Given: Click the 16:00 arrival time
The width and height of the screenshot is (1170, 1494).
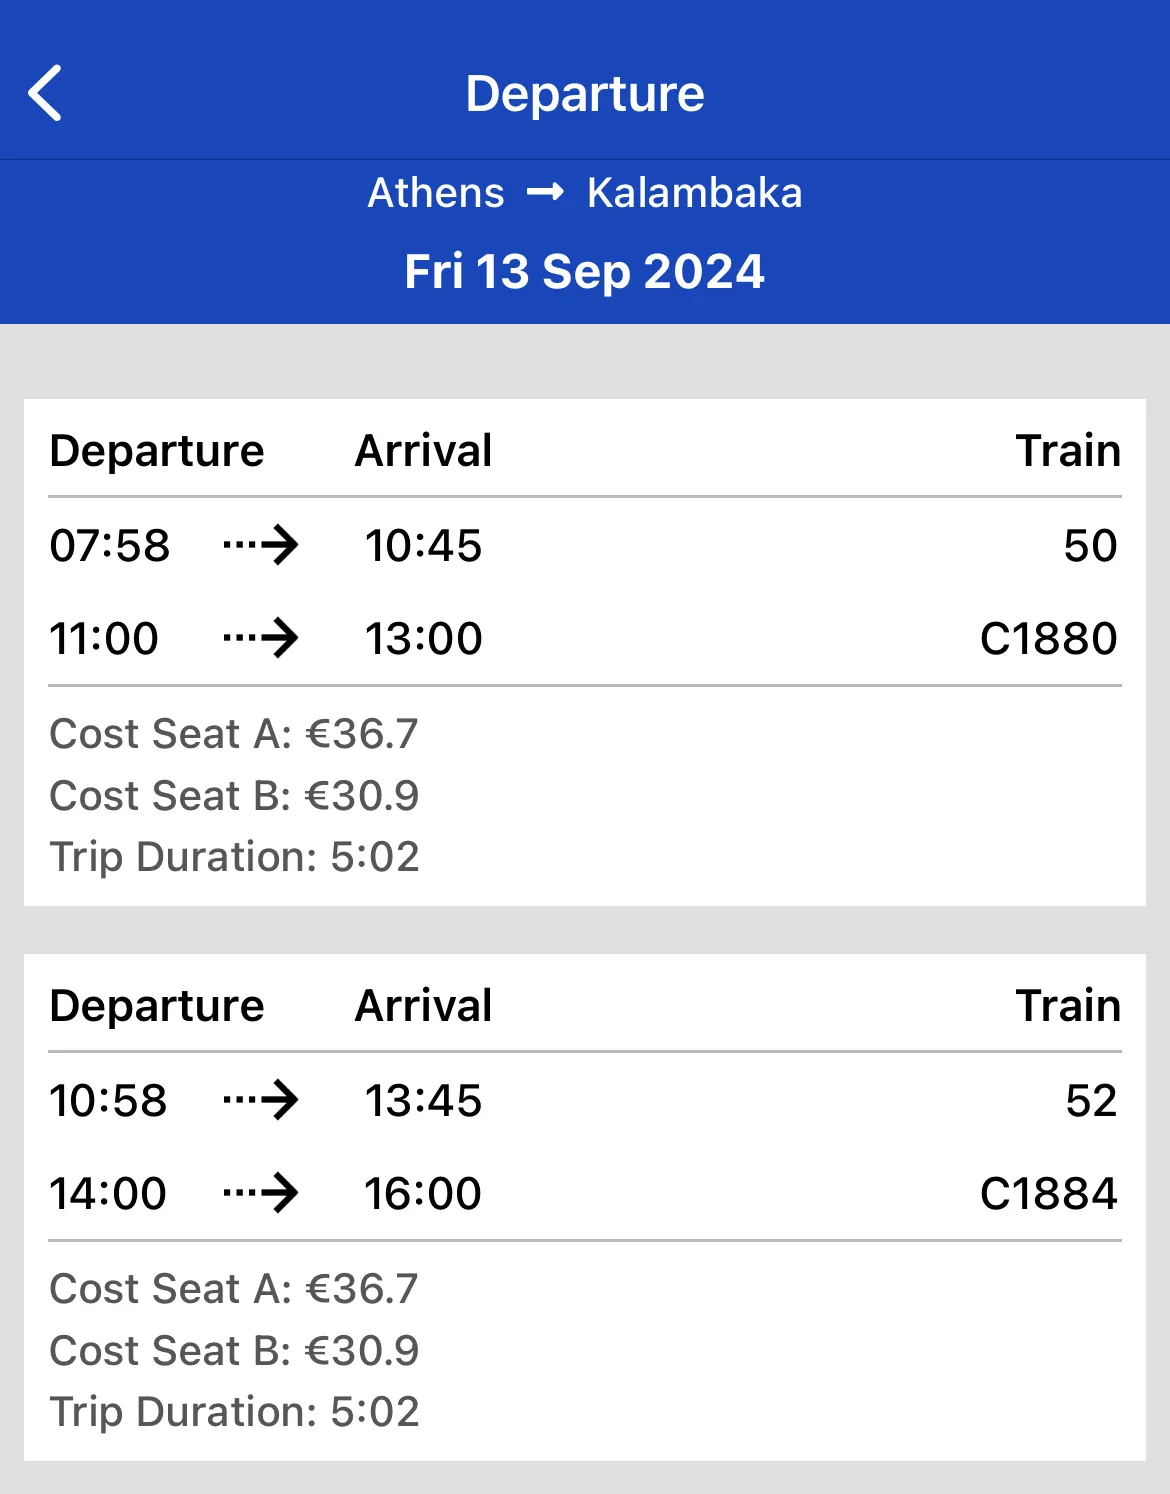Looking at the screenshot, I should [x=423, y=1194].
